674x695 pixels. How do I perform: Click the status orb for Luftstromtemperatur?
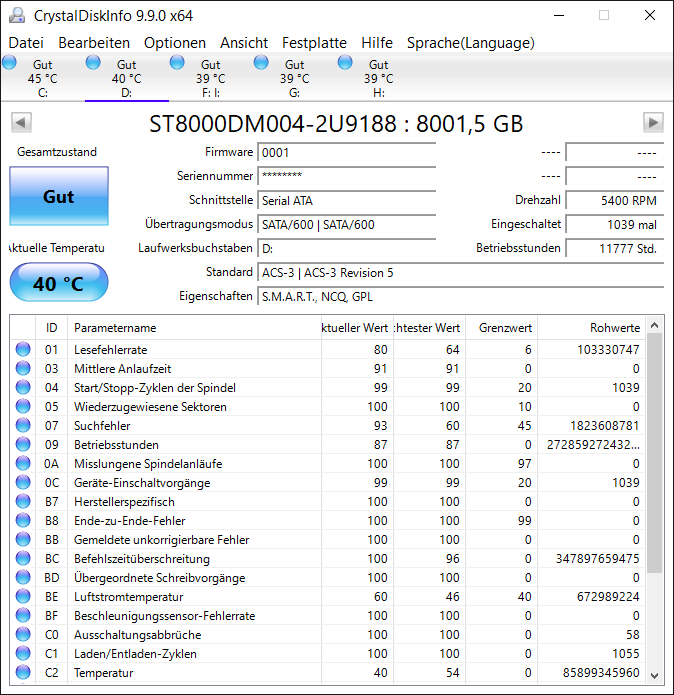click(x=23, y=597)
